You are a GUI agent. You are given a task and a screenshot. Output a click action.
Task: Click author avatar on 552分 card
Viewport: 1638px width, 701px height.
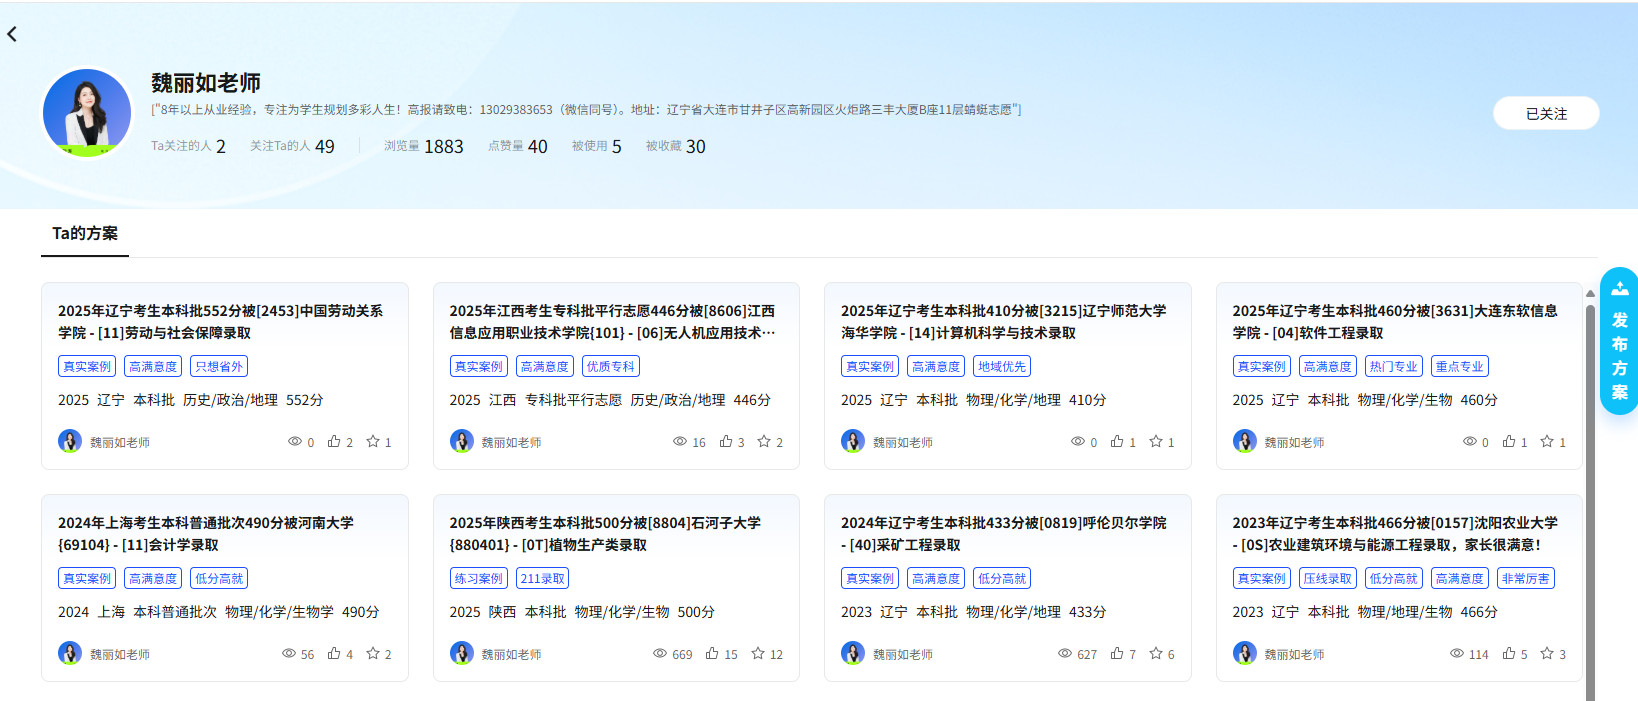[70, 441]
